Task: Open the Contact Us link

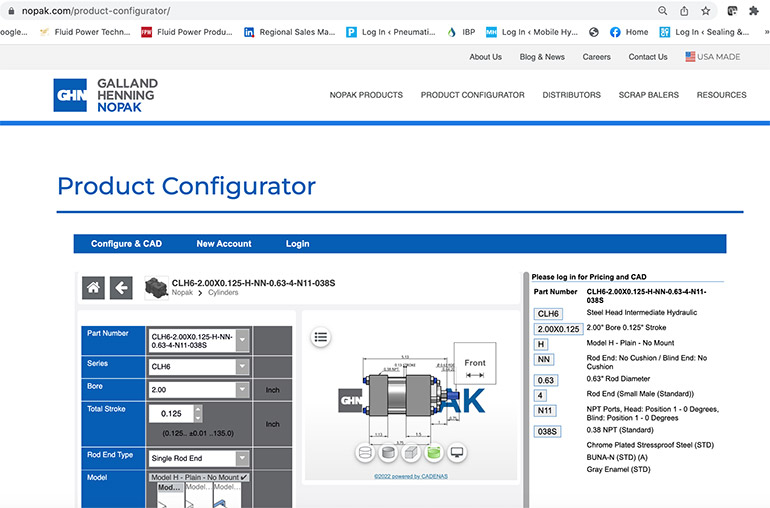Action: 648,57
